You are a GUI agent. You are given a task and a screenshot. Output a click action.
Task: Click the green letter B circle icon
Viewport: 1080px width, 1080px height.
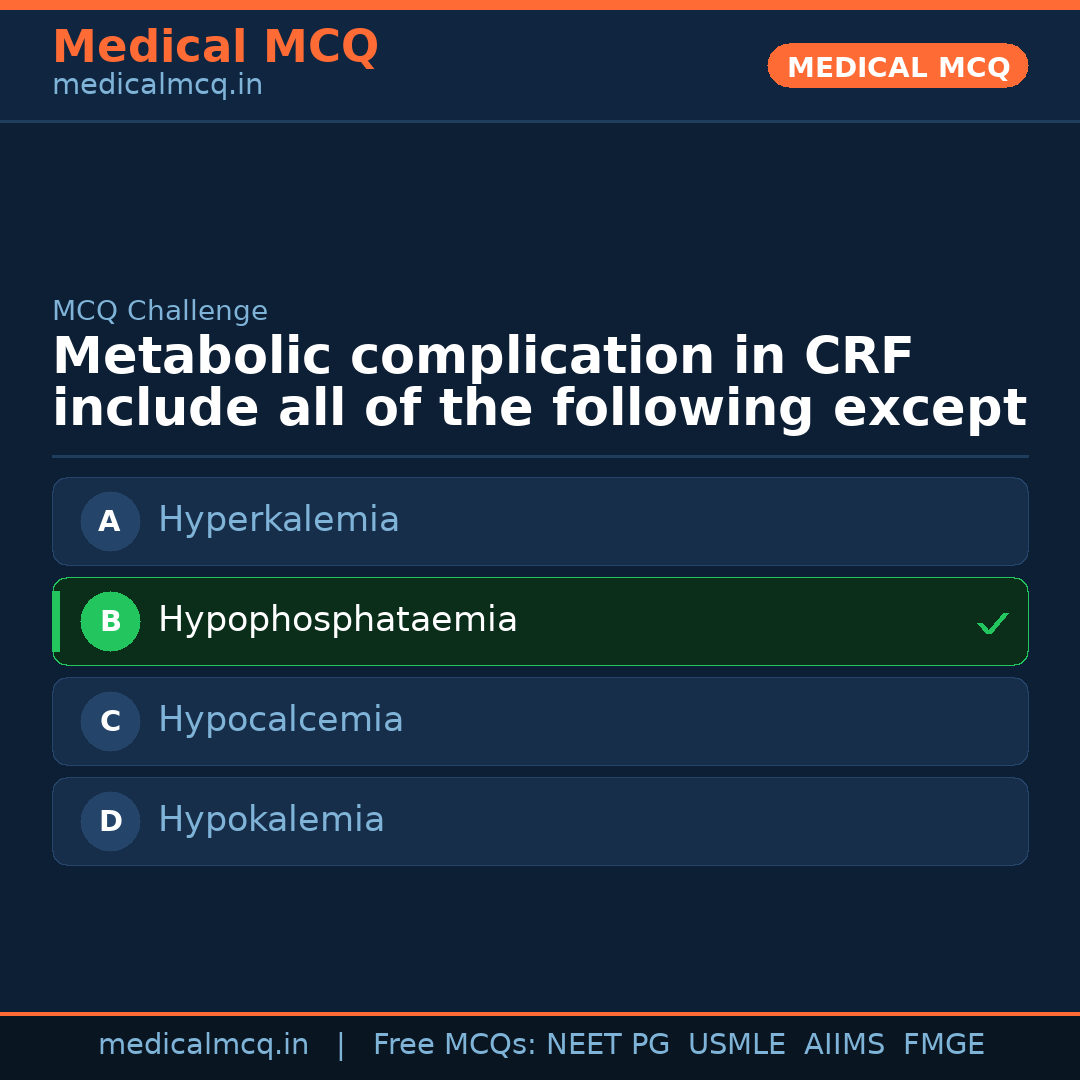click(x=110, y=621)
